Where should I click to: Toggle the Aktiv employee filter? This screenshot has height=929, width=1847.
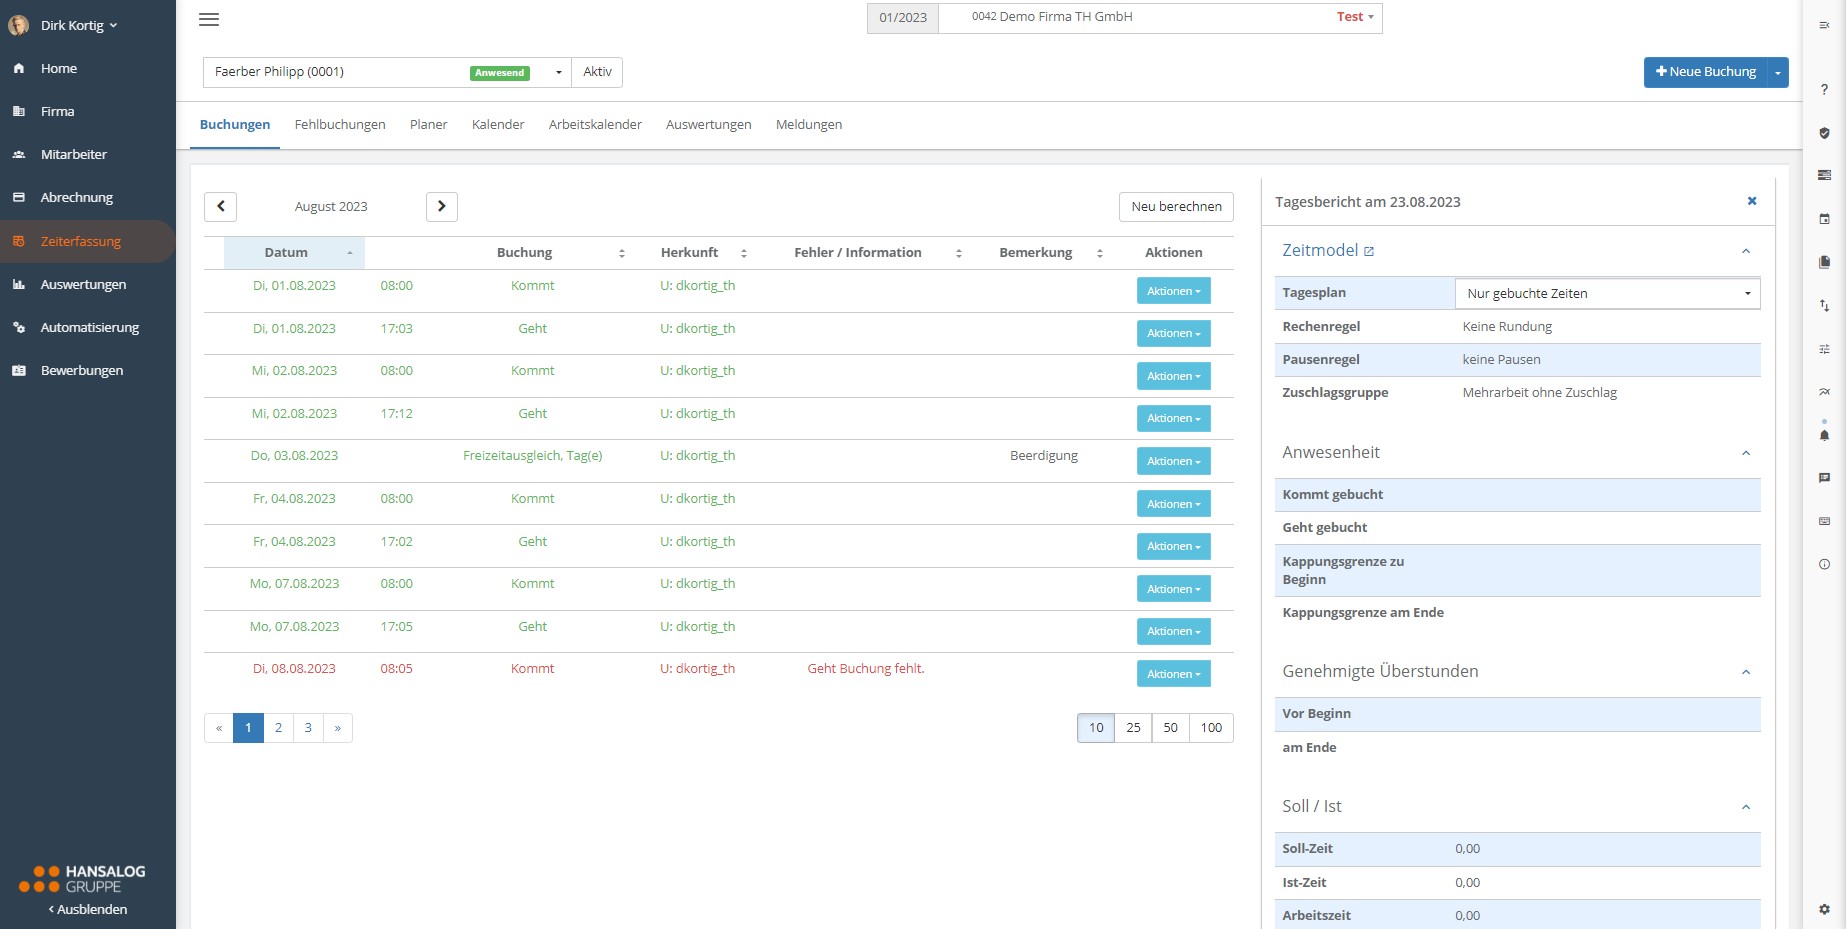597,72
